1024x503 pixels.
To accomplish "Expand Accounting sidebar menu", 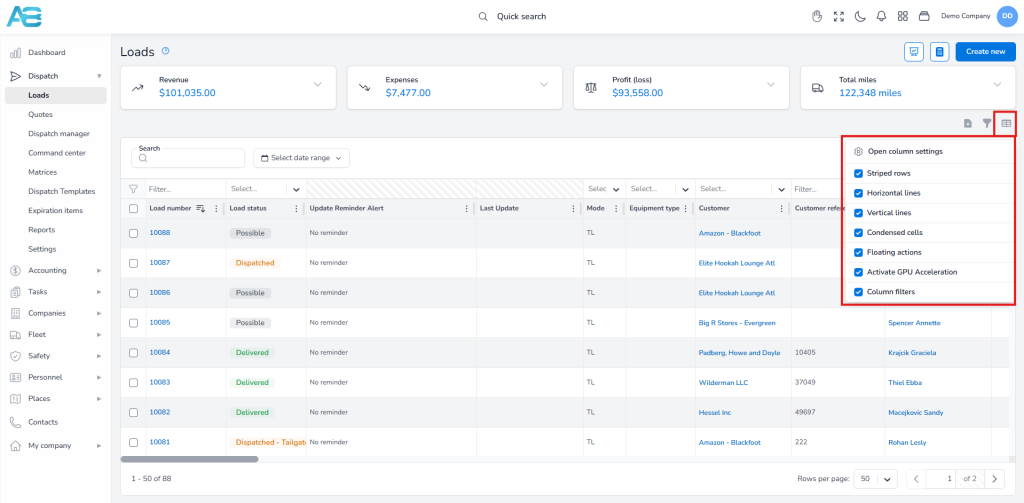I will (56, 270).
